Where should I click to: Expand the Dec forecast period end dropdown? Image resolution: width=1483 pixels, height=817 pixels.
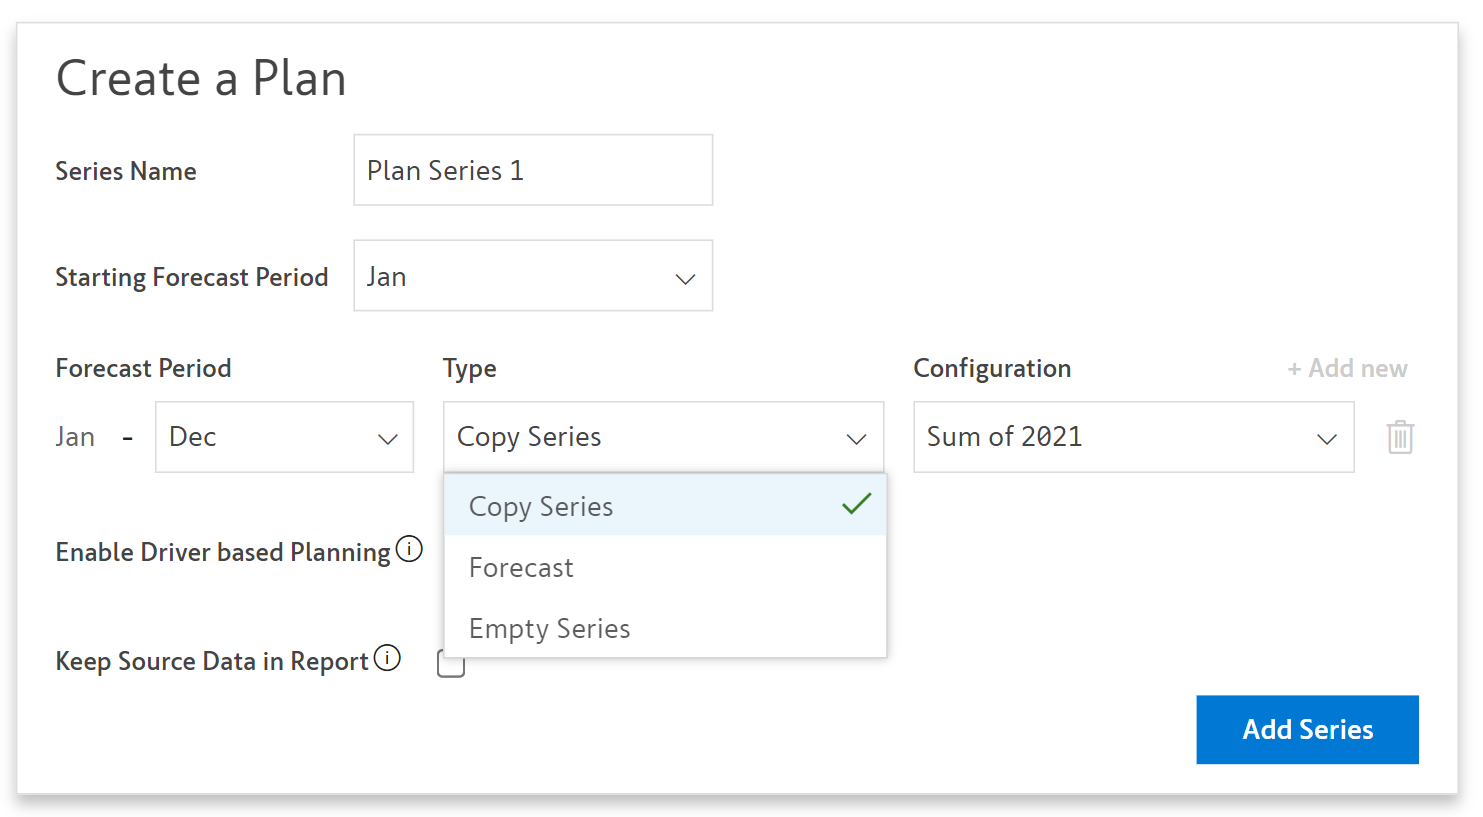[x=284, y=437]
